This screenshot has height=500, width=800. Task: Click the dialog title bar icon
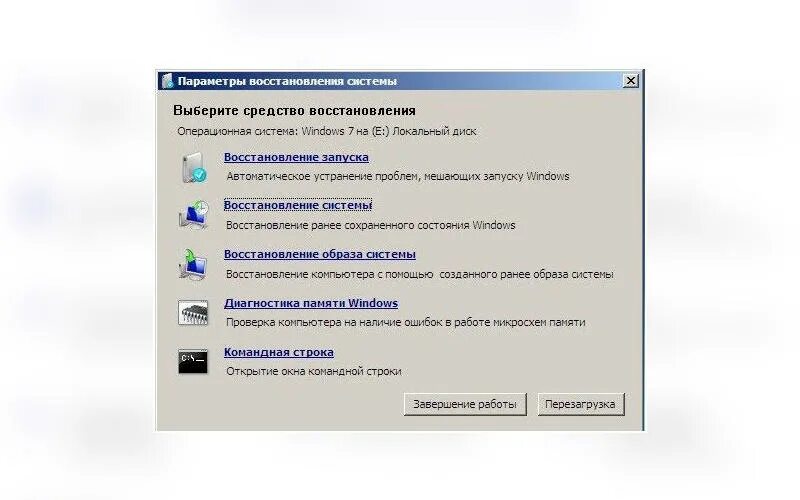click(x=167, y=81)
